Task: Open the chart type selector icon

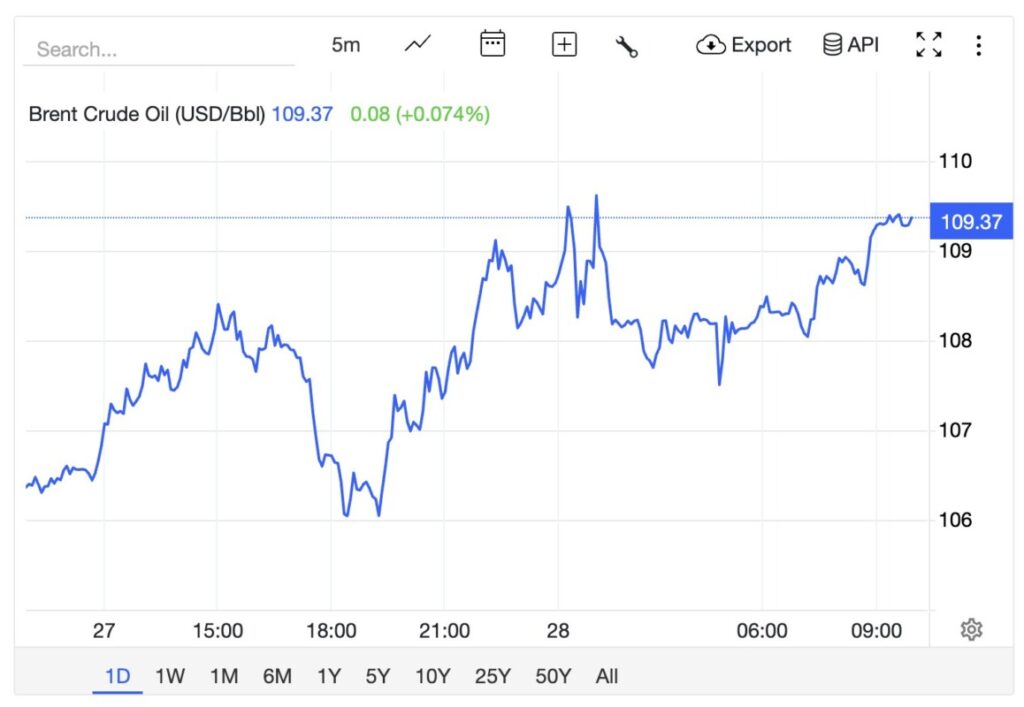Action: pos(417,44)
